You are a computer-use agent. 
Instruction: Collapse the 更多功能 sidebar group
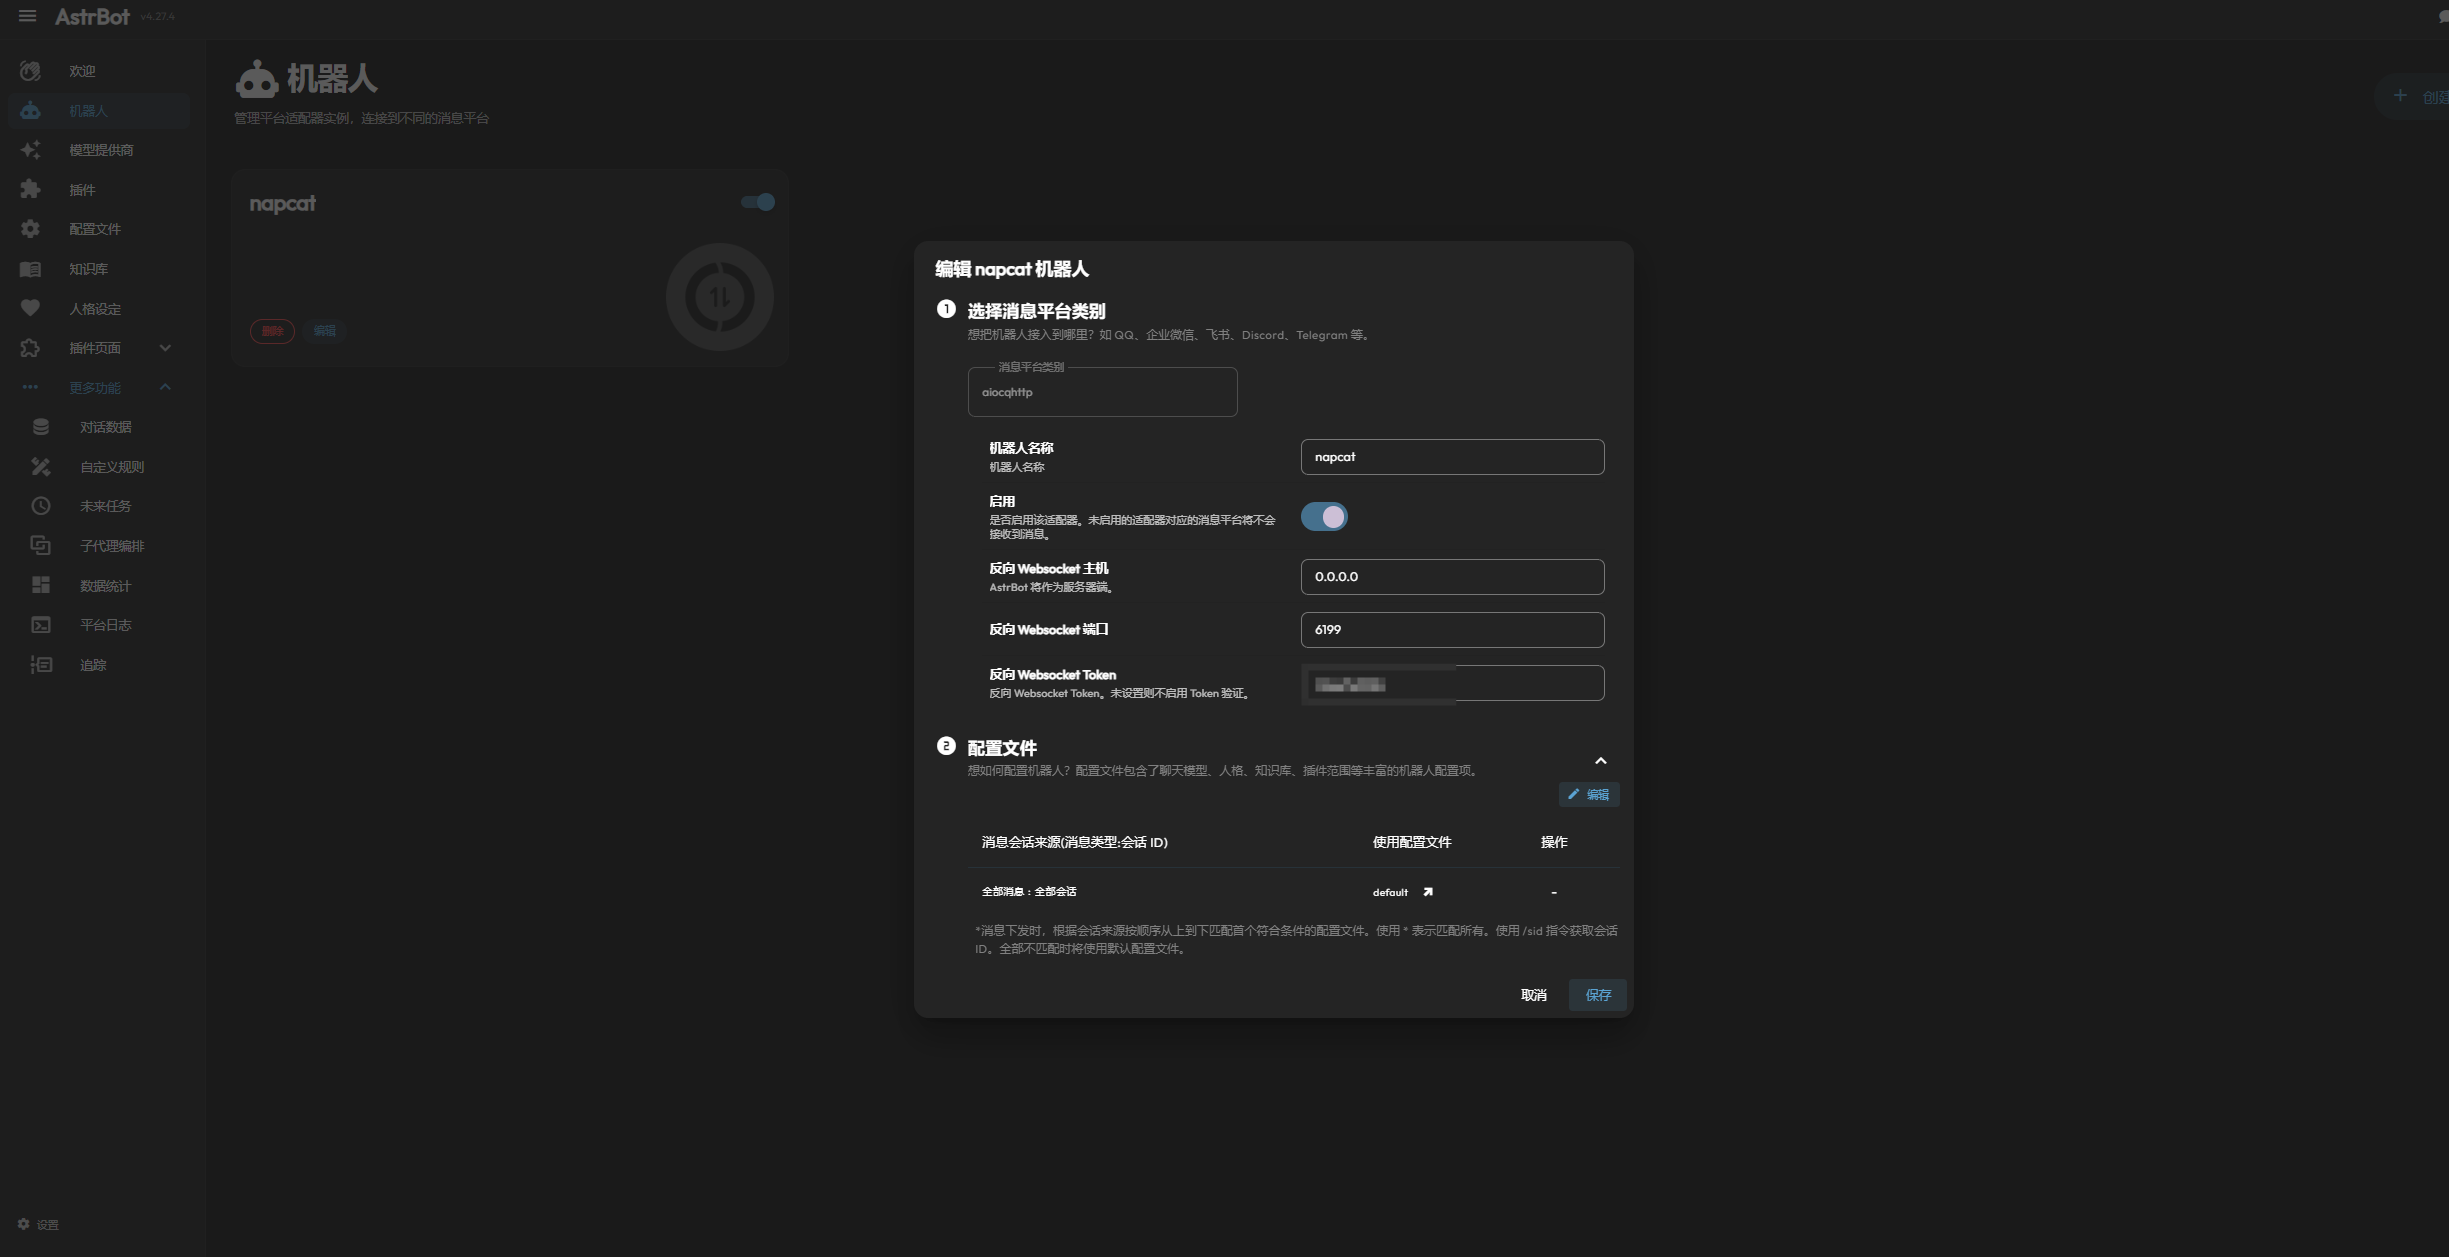(x=99, y=388)
